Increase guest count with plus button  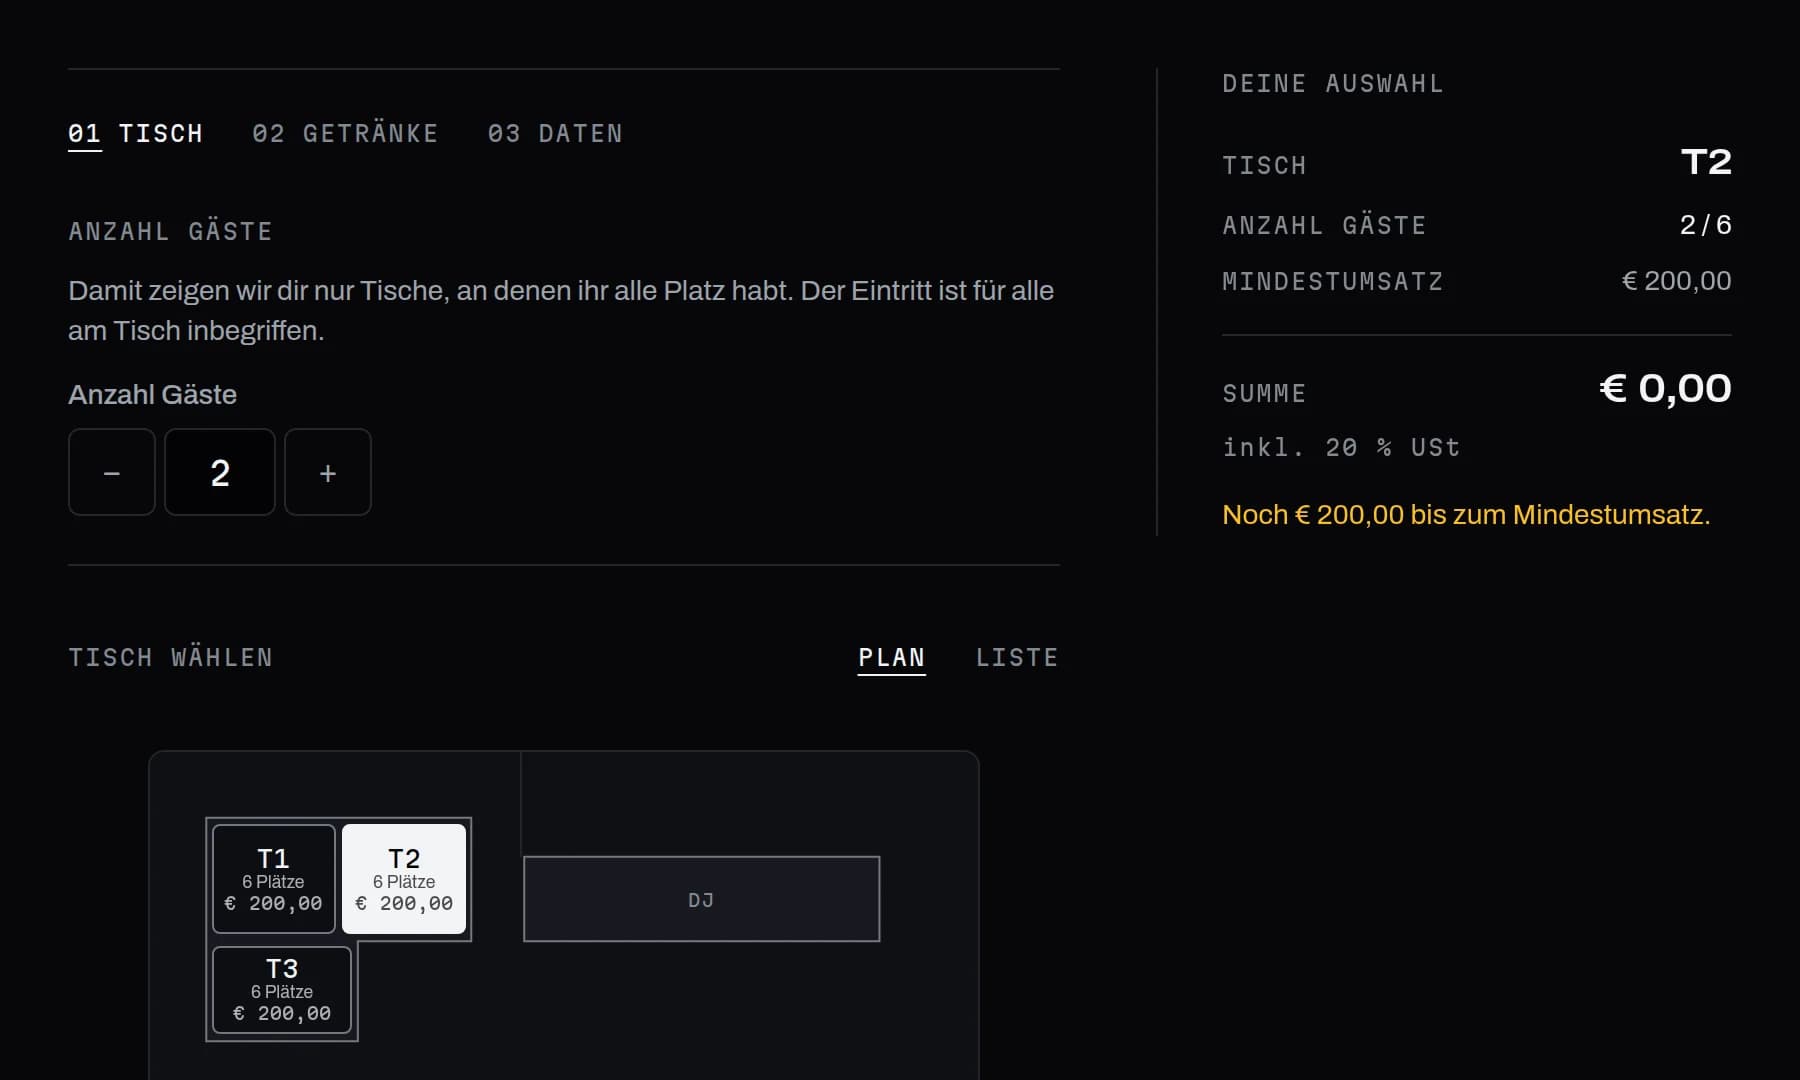point(328,472)
